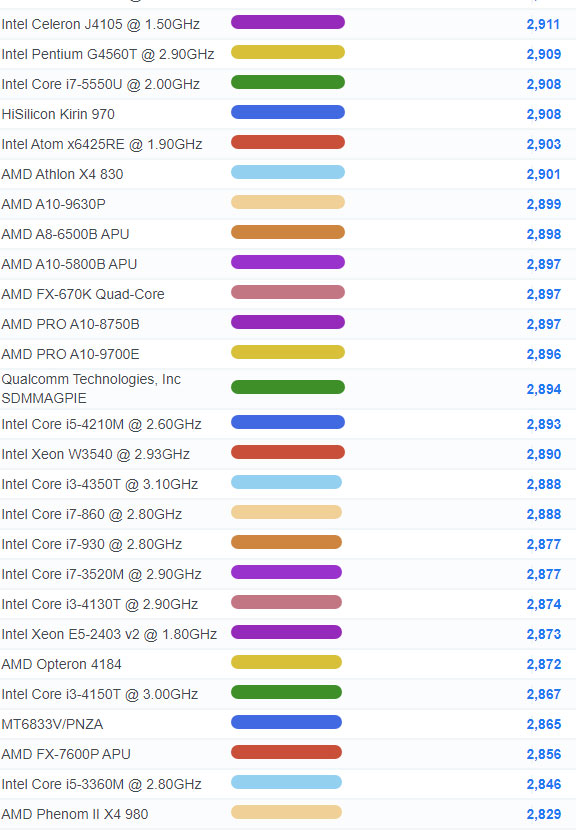This screenshot has height=830, width=576.
Task: Open the Intel Celeron J4105 @ 1.50GHz link
Action: tap(101, 24)
